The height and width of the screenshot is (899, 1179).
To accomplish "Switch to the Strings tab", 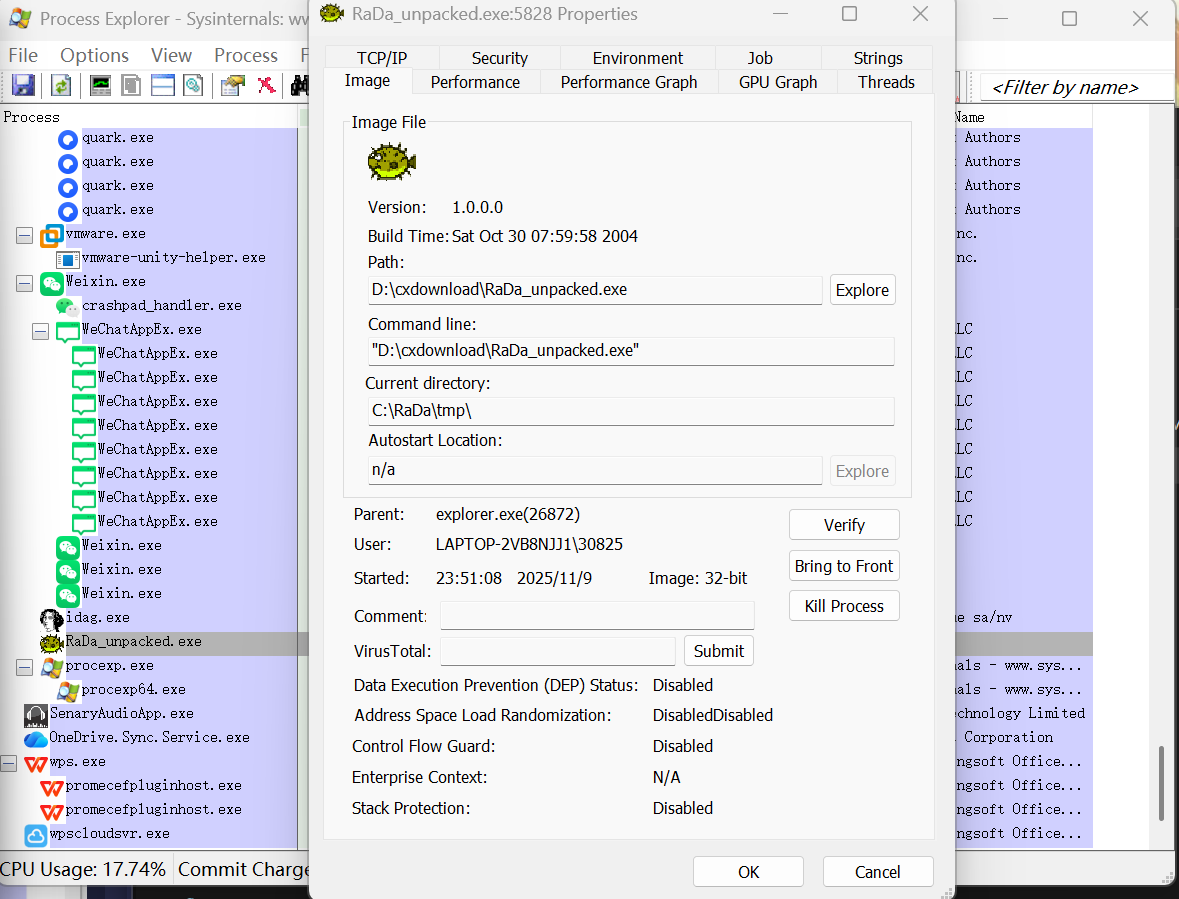I will click(x=877, y=58).
